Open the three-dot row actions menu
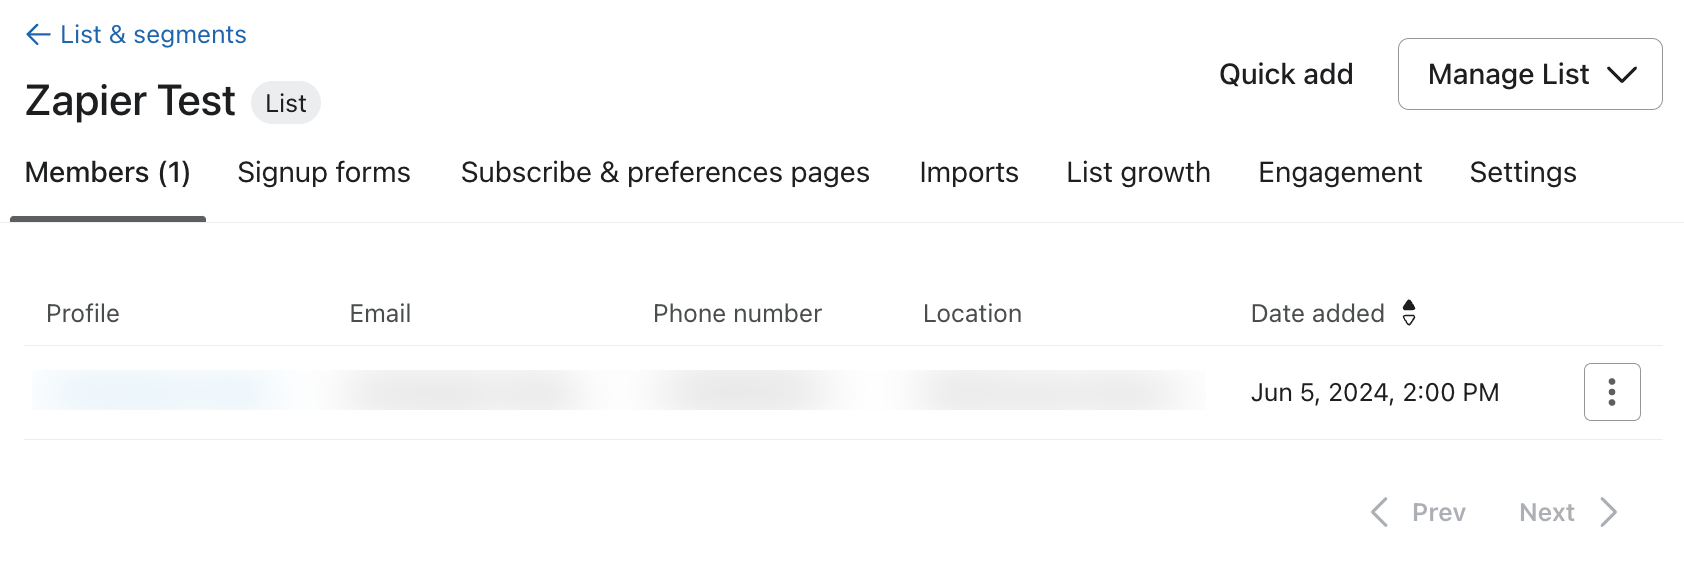1684x584 pixels. [x=1611, y=392]
